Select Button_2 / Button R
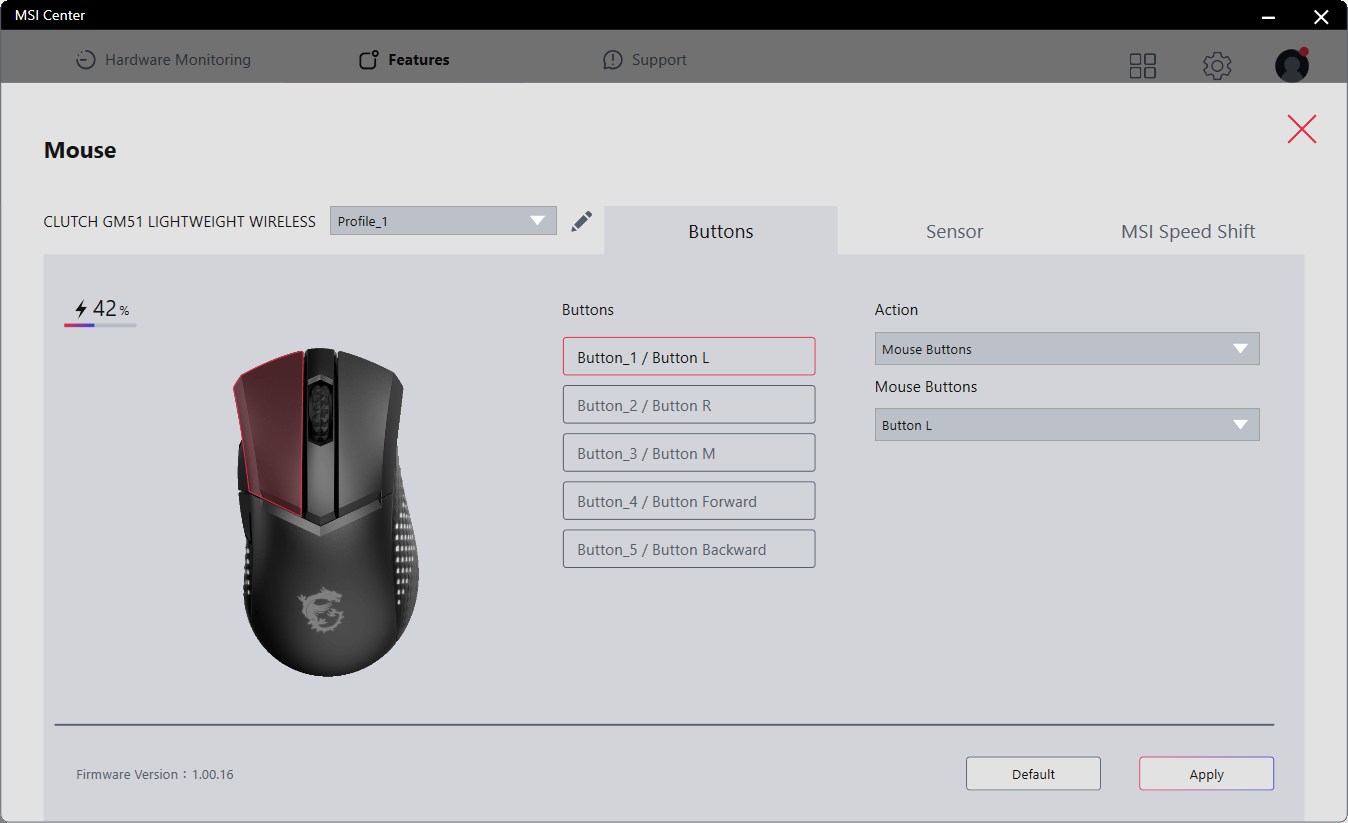 (x=689, y=405)
